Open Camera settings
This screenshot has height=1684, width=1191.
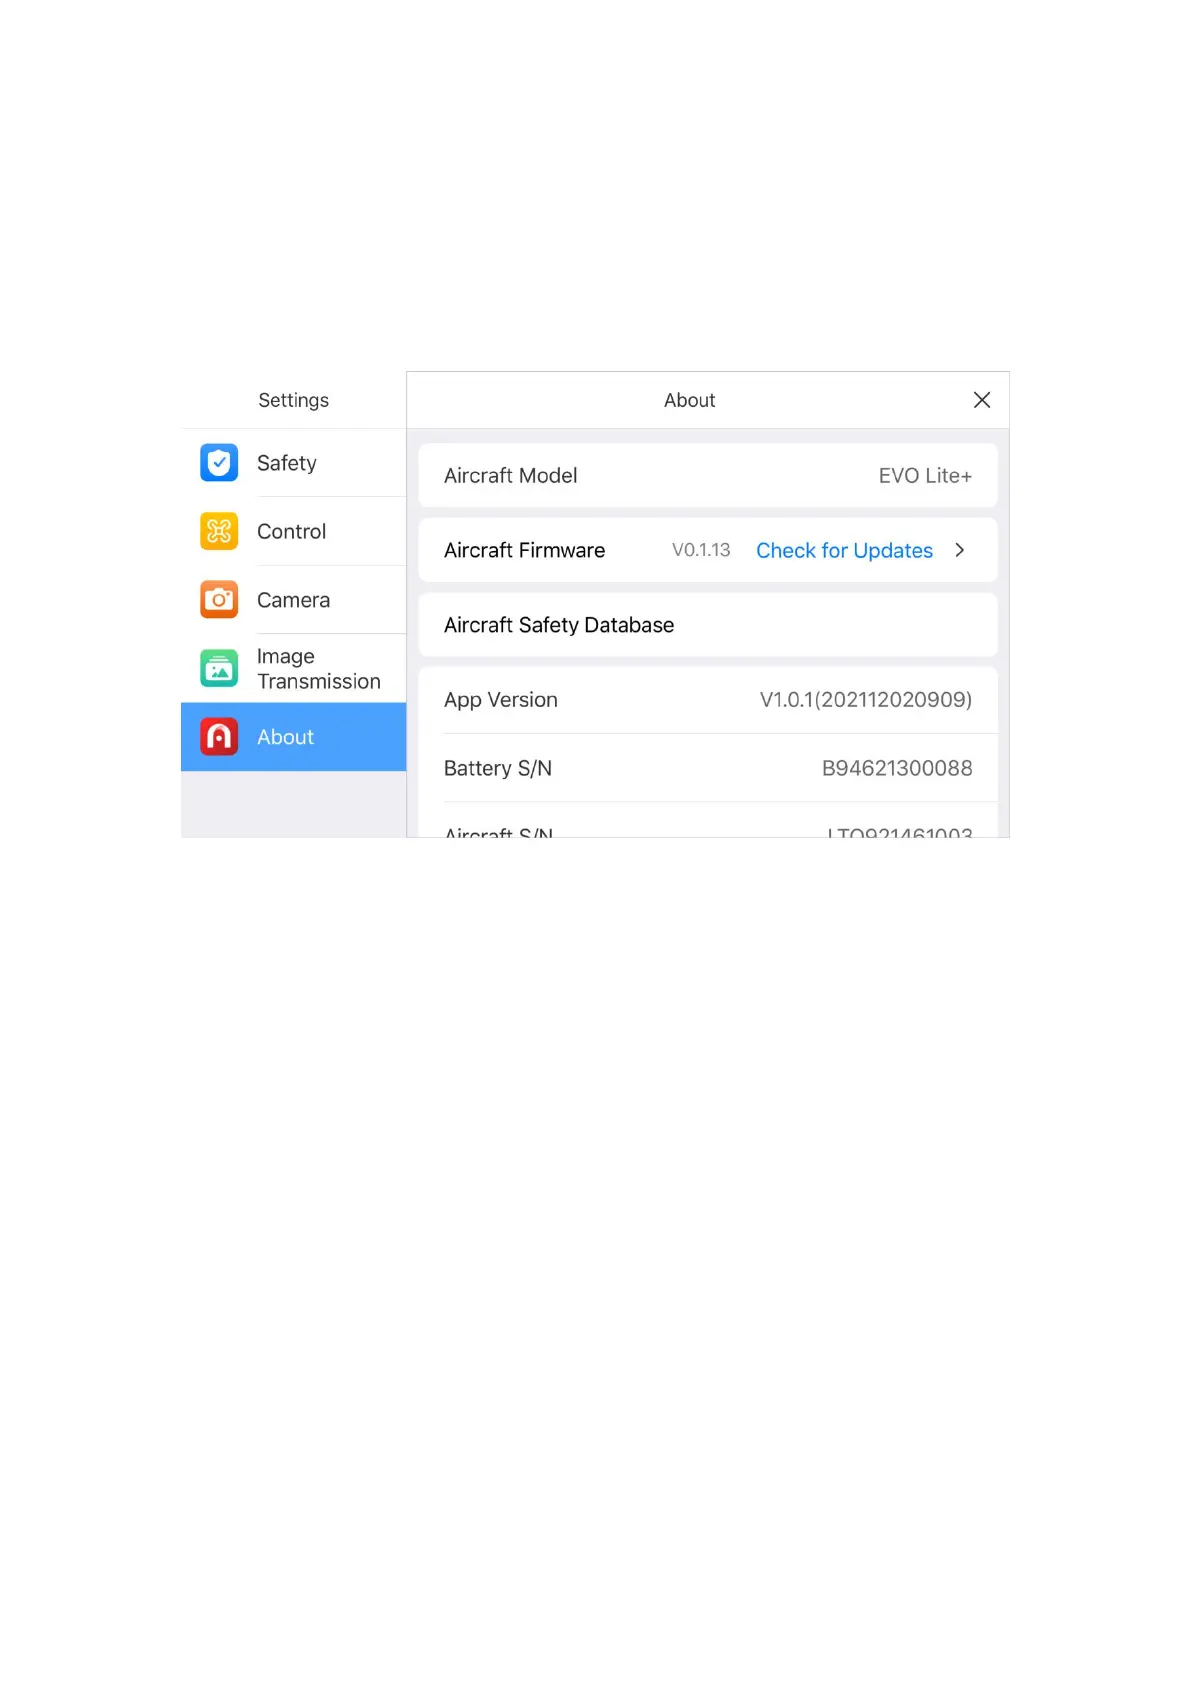293,600
